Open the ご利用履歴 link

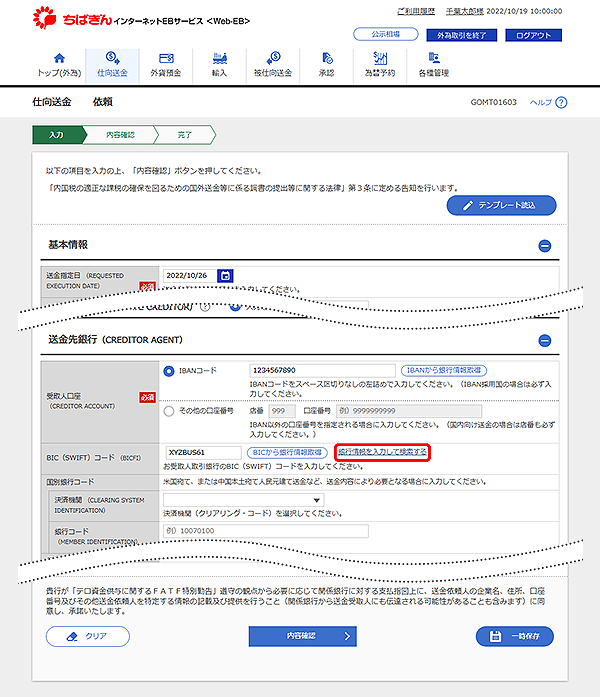click(416, 11)
